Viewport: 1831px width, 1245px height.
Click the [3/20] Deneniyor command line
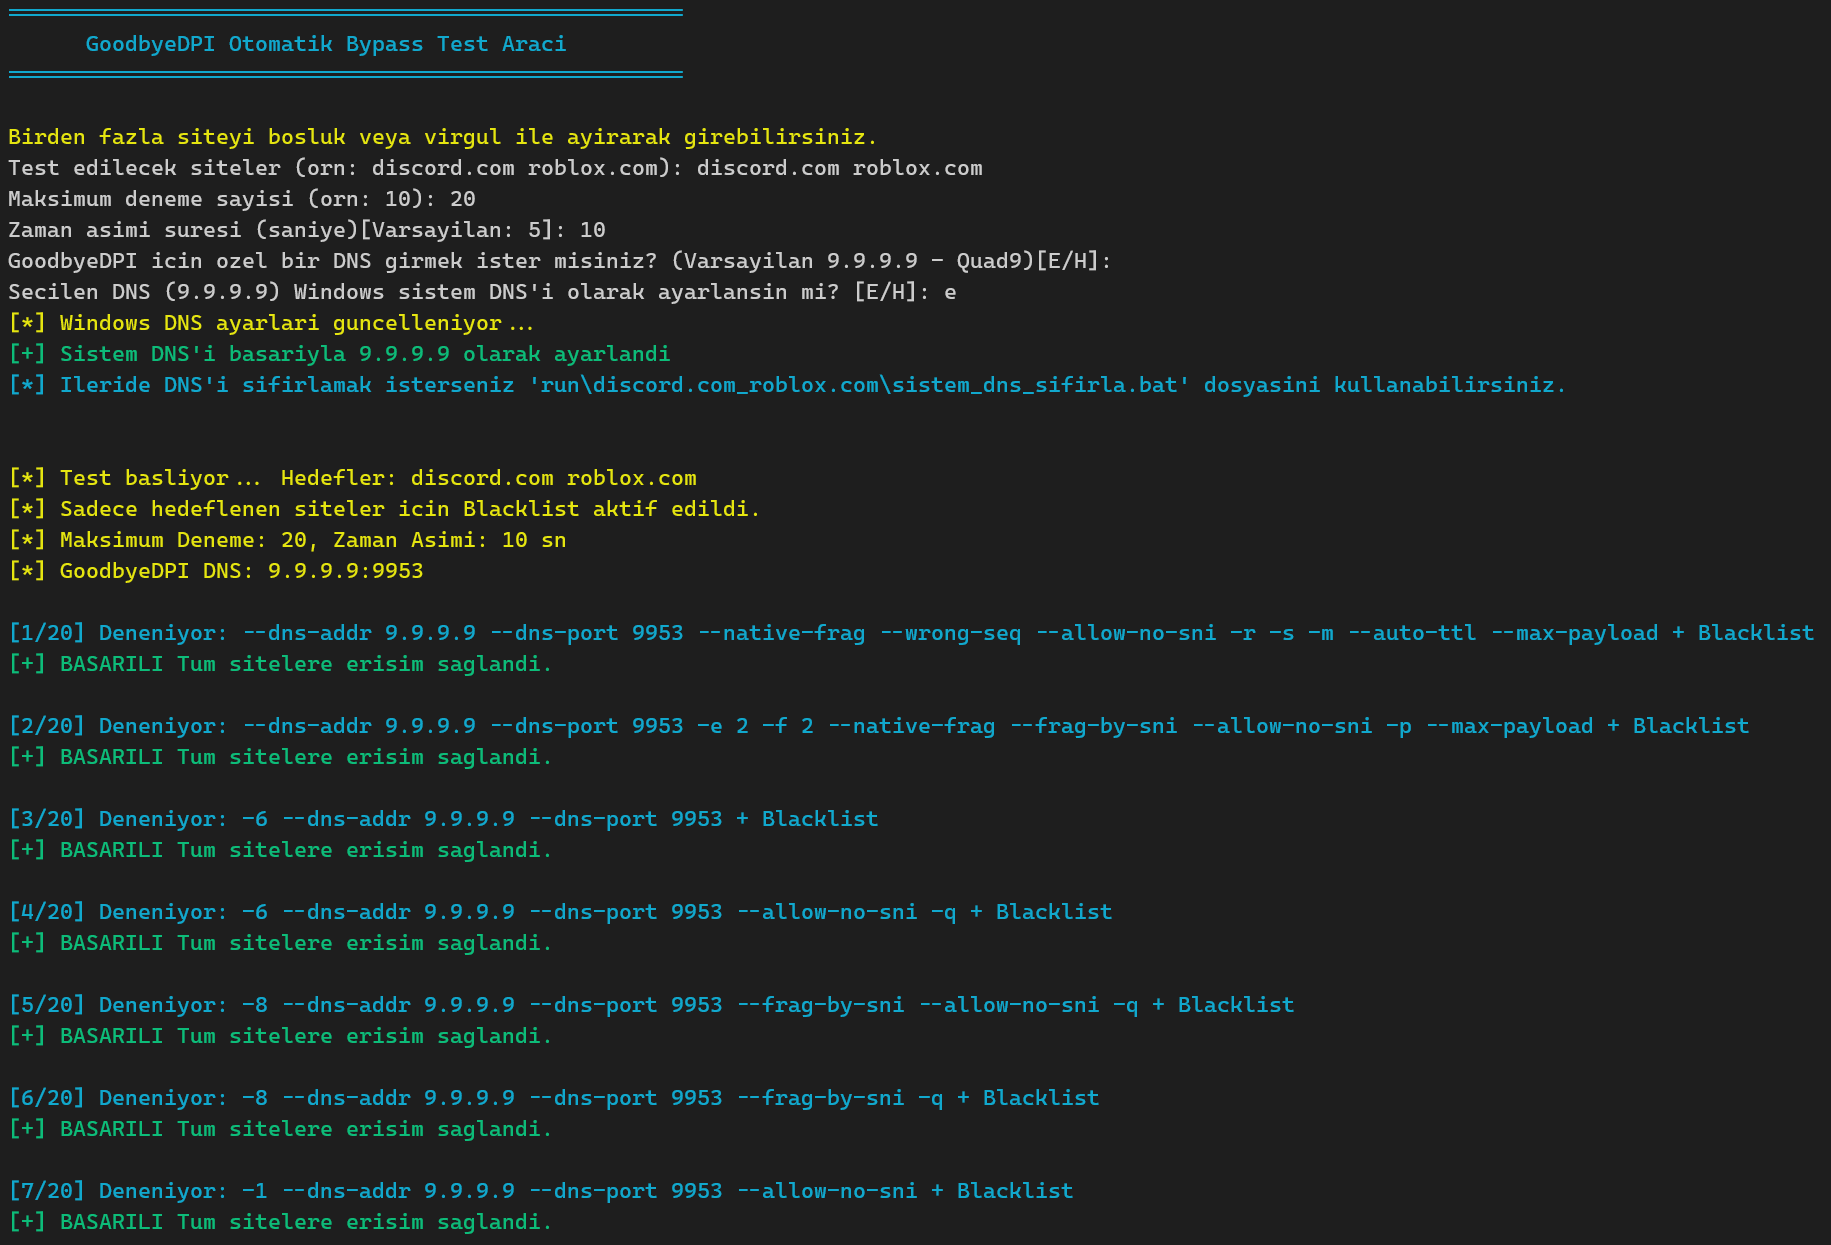(443, 819)
